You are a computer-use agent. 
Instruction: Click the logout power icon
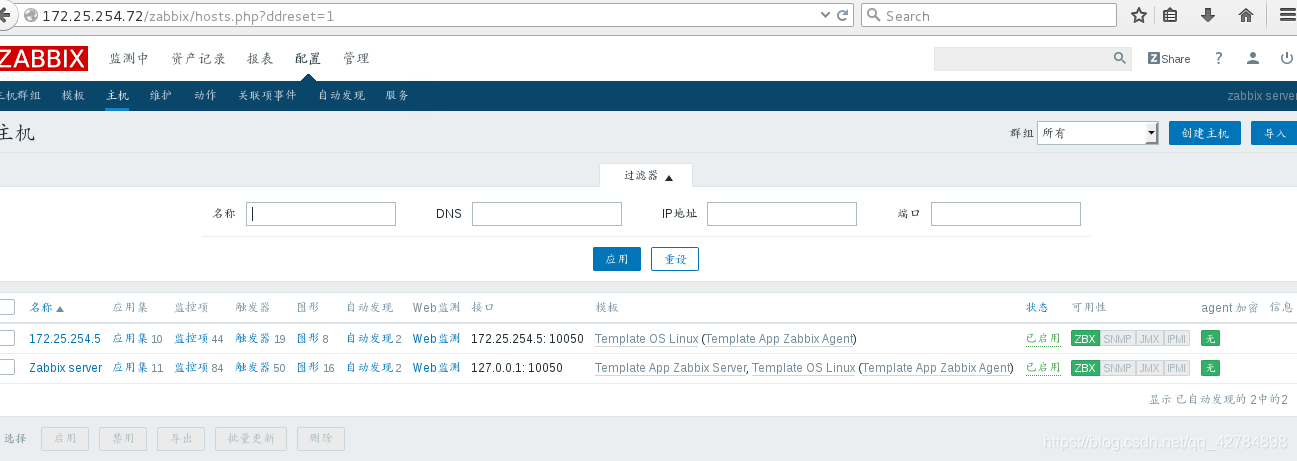point(1287,59)
